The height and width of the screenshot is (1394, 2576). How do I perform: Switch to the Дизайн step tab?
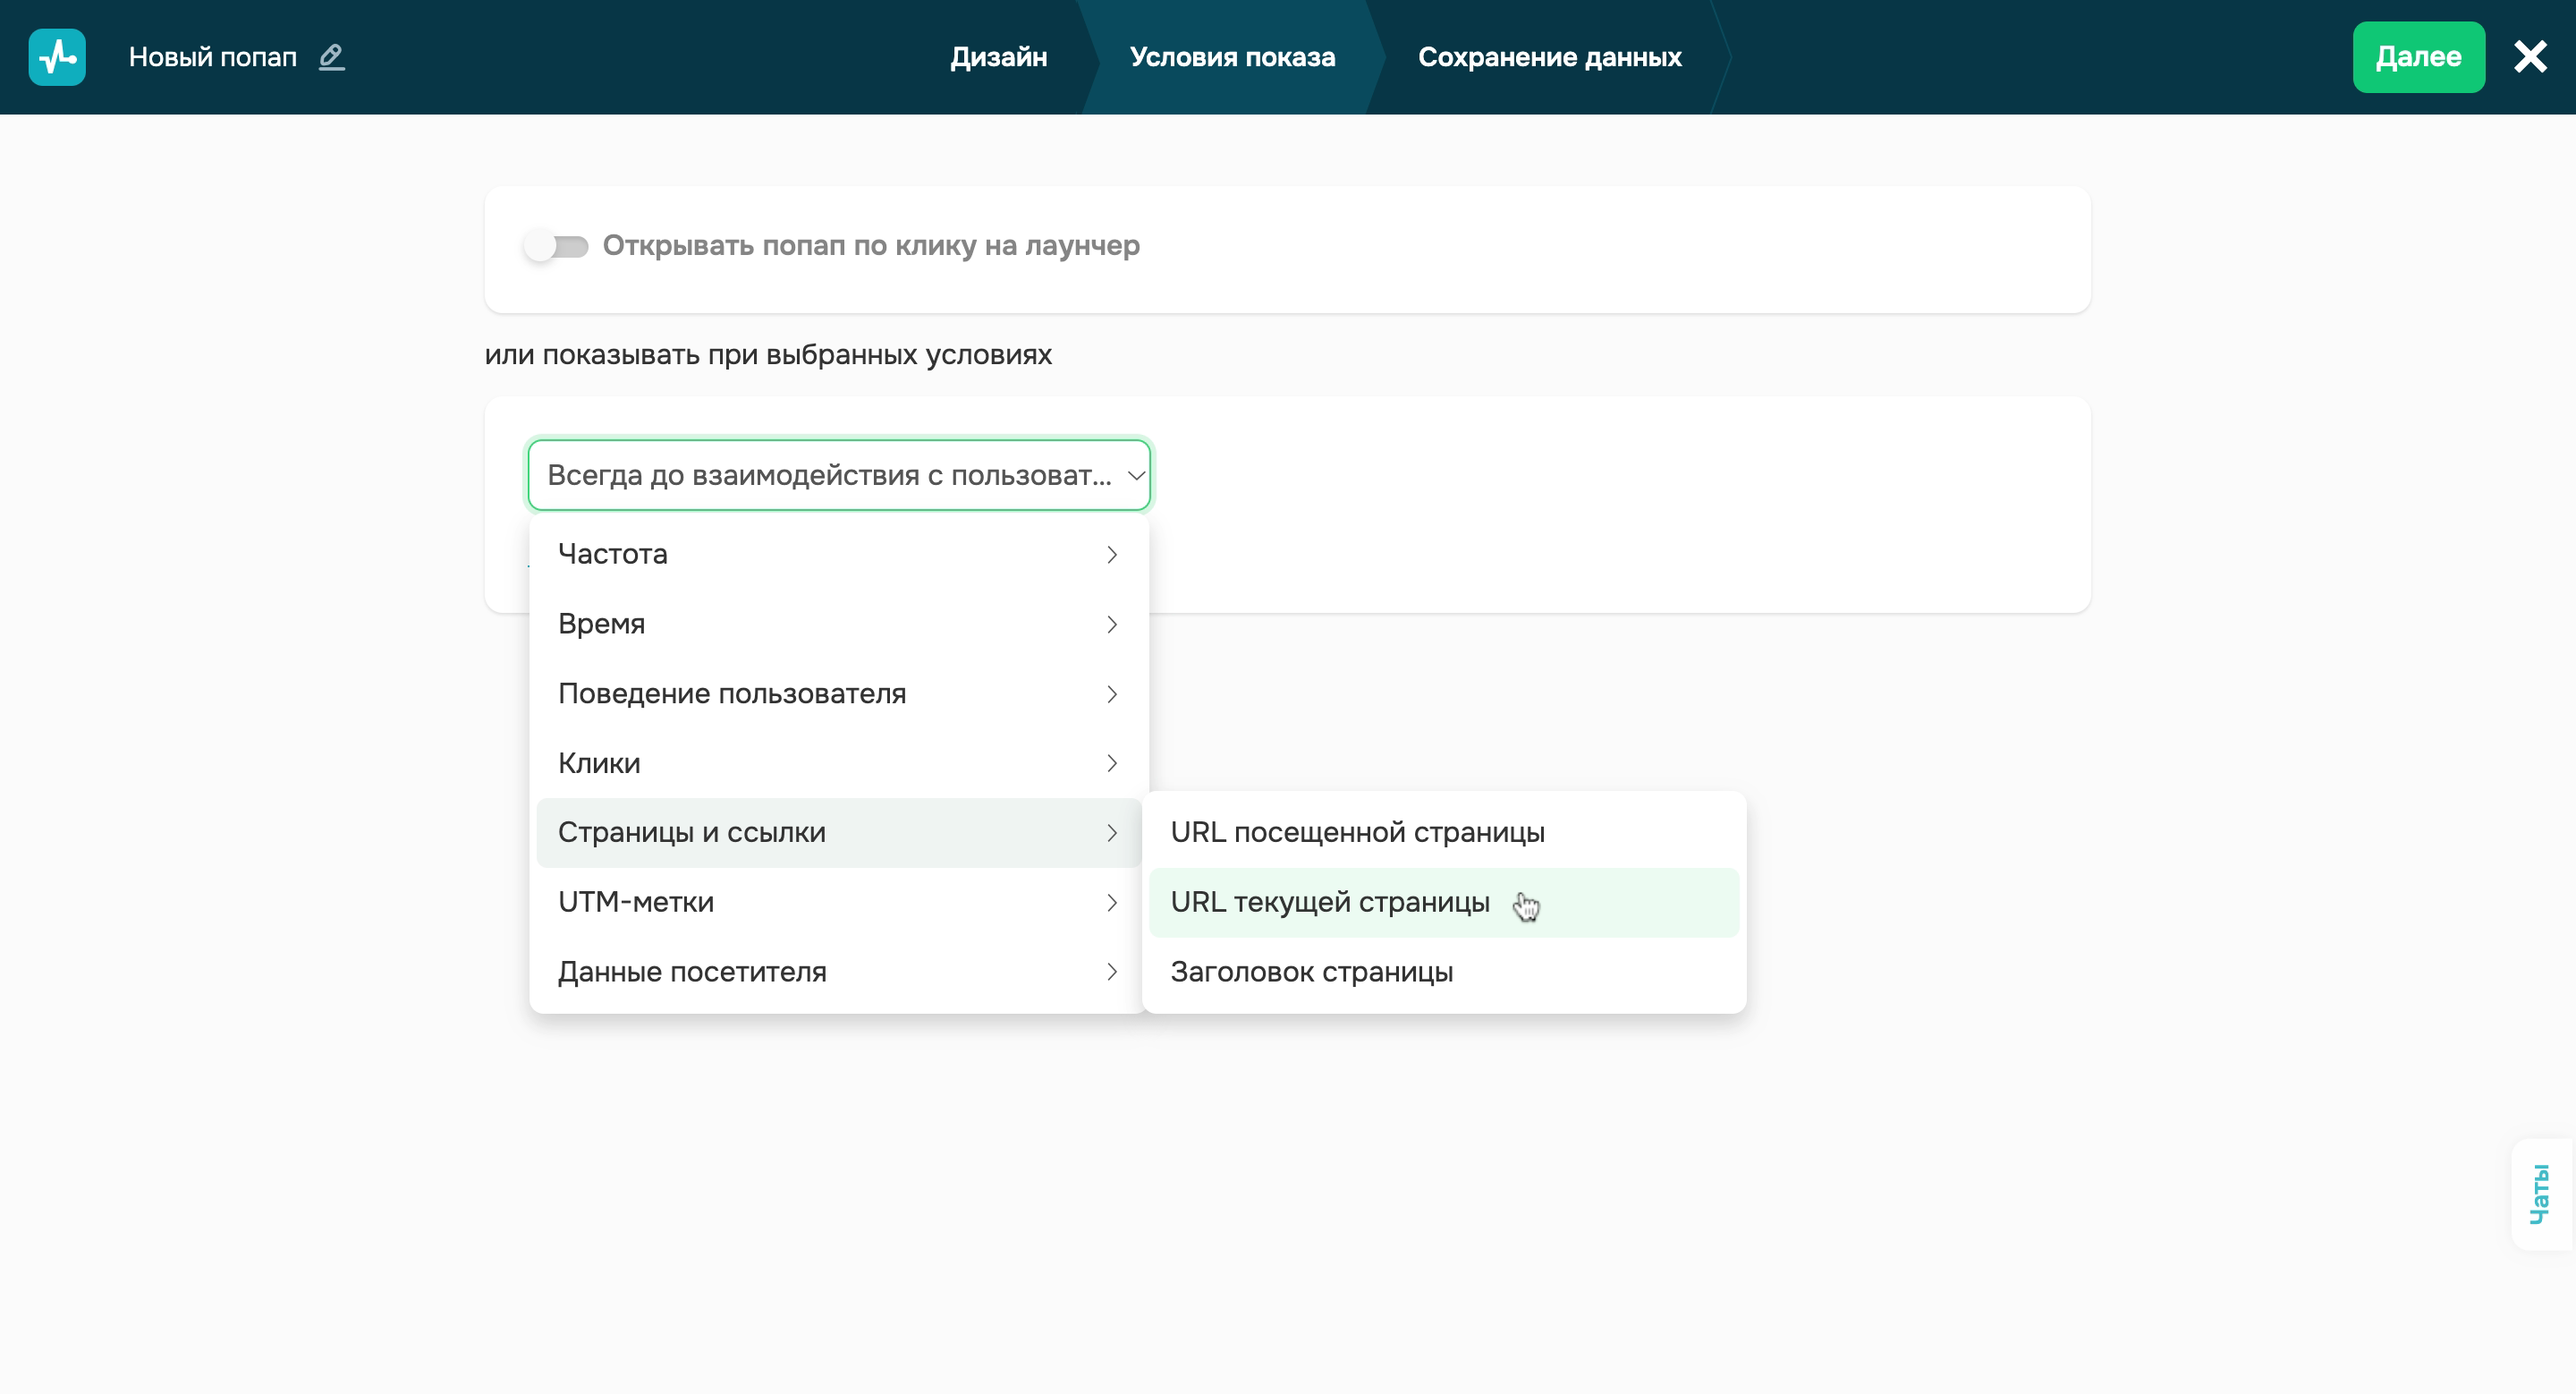coord(998,57)
